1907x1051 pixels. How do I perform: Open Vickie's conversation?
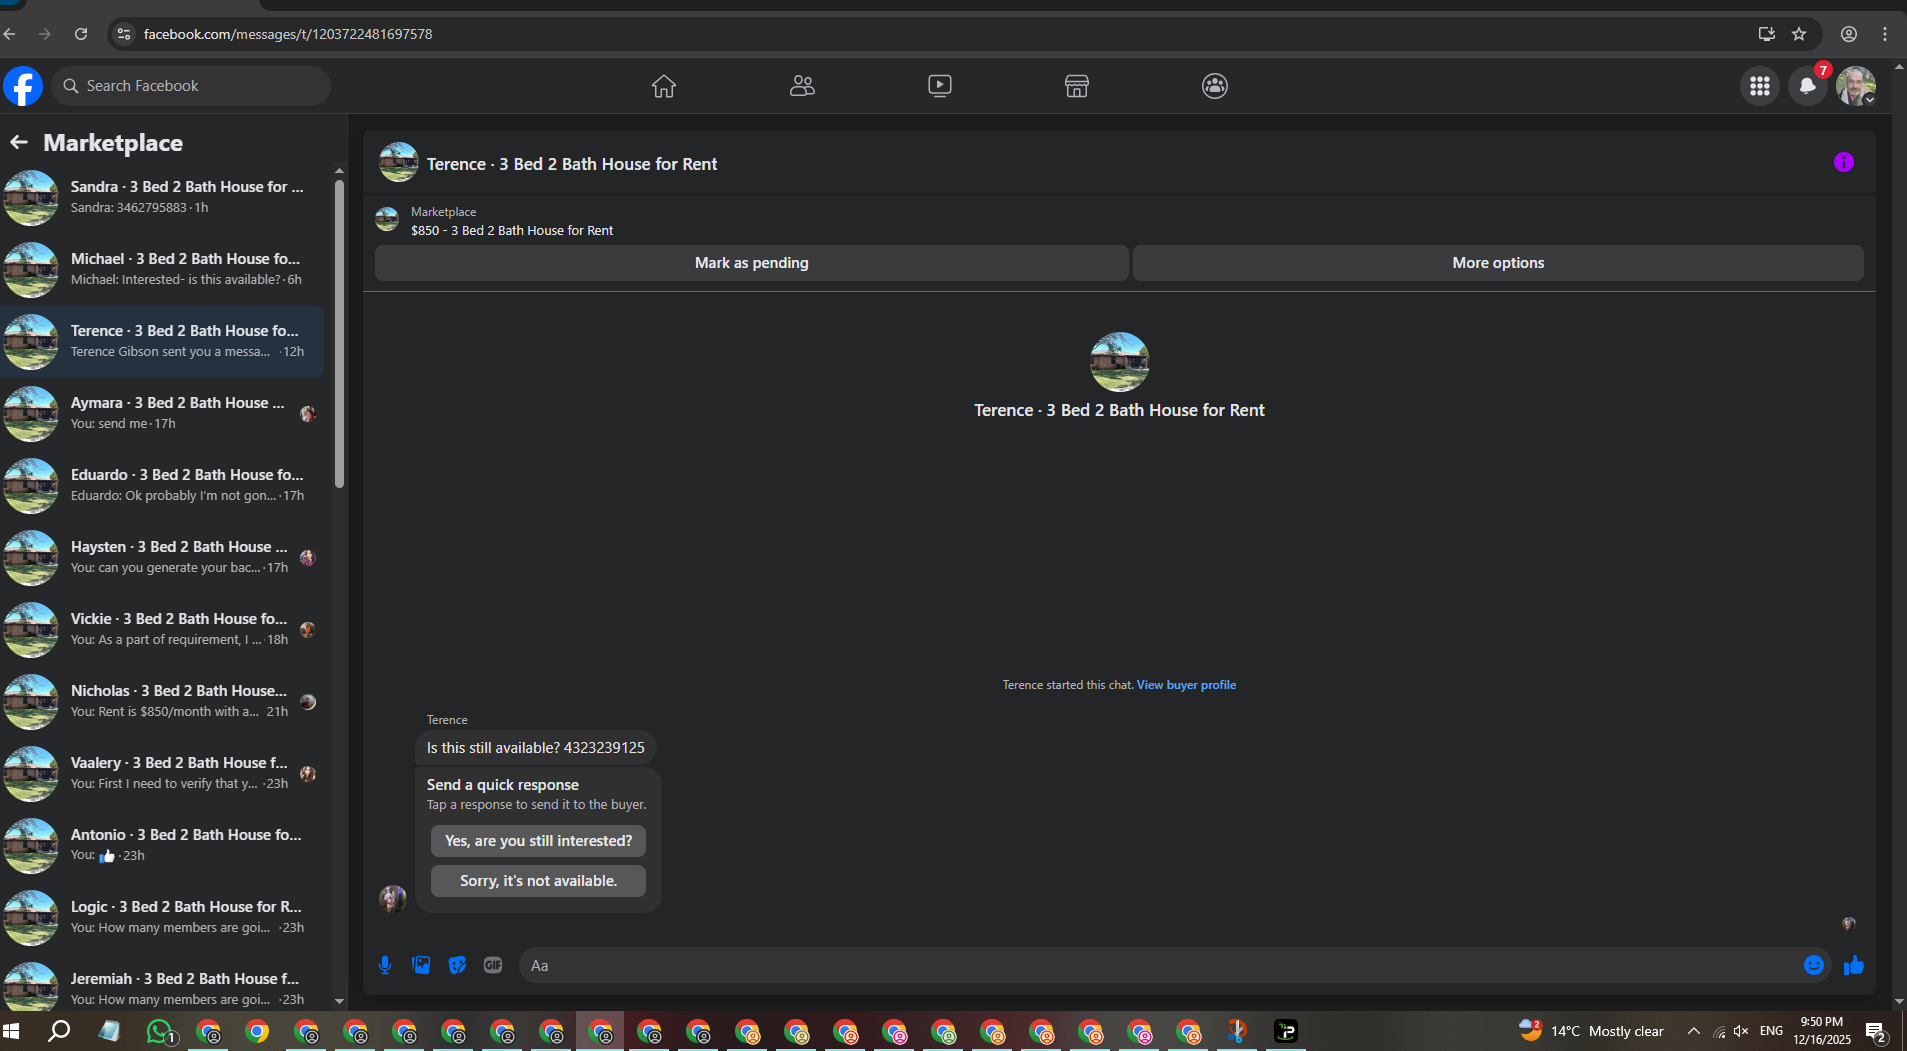pyautogui.click(x=163, y=629)
